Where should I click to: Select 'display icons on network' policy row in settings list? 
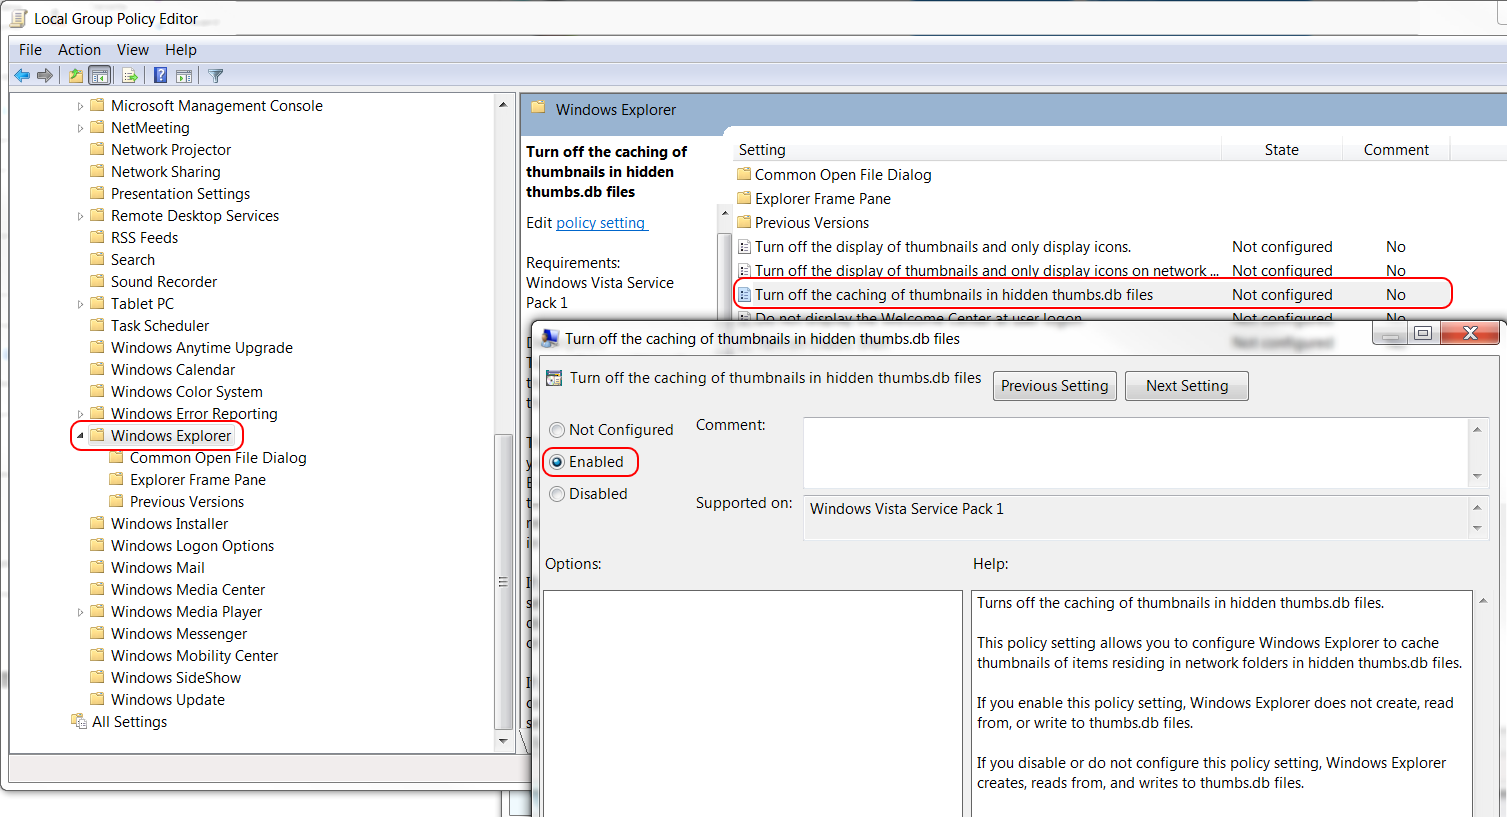(1092, 270)
